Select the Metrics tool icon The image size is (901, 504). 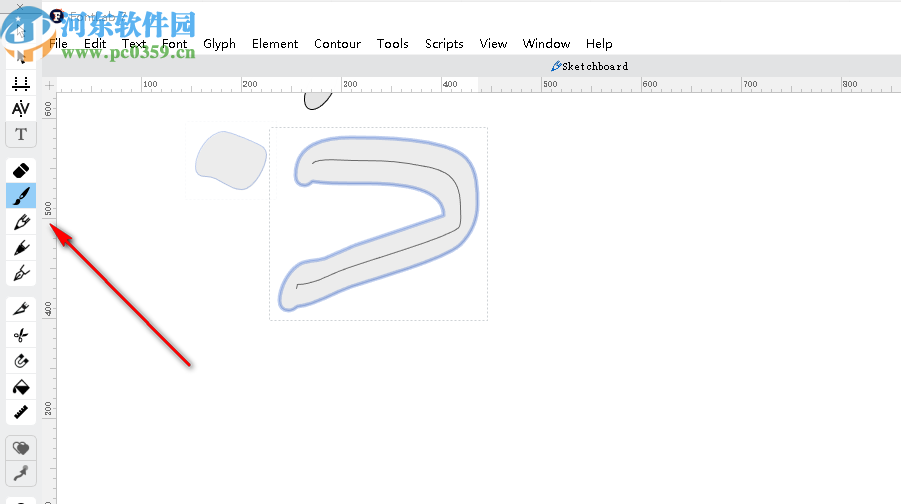[x=21, y=84]
